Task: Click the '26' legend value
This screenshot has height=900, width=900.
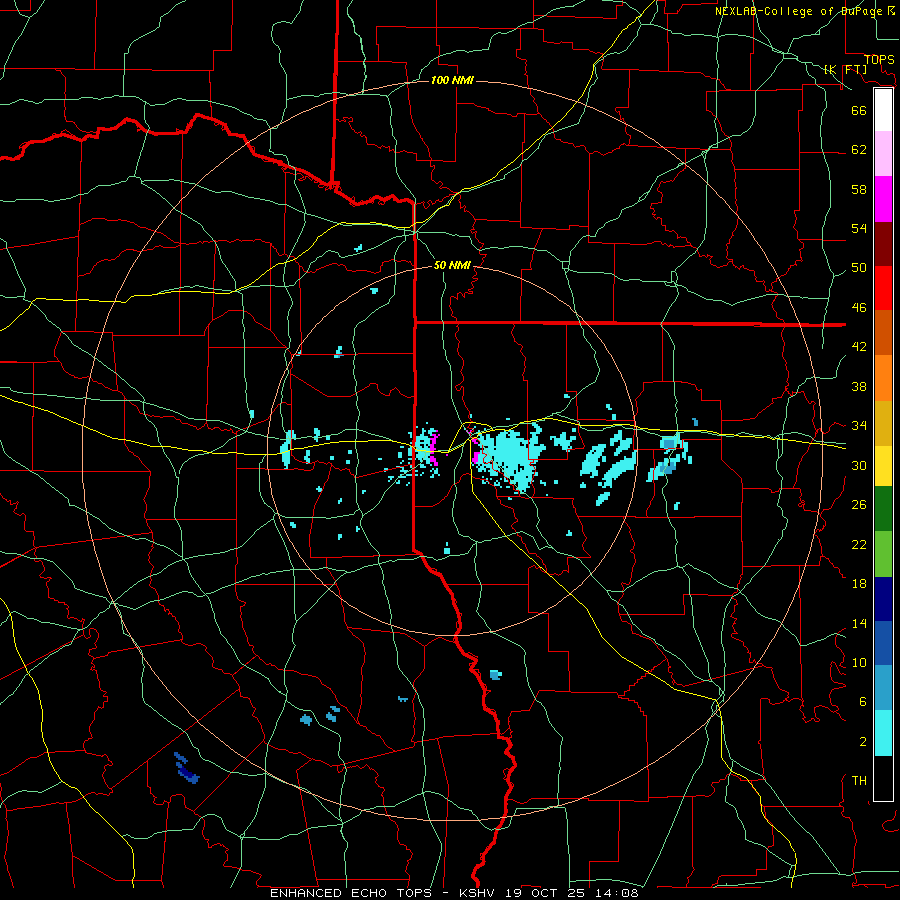Action: tap(859, 505)
